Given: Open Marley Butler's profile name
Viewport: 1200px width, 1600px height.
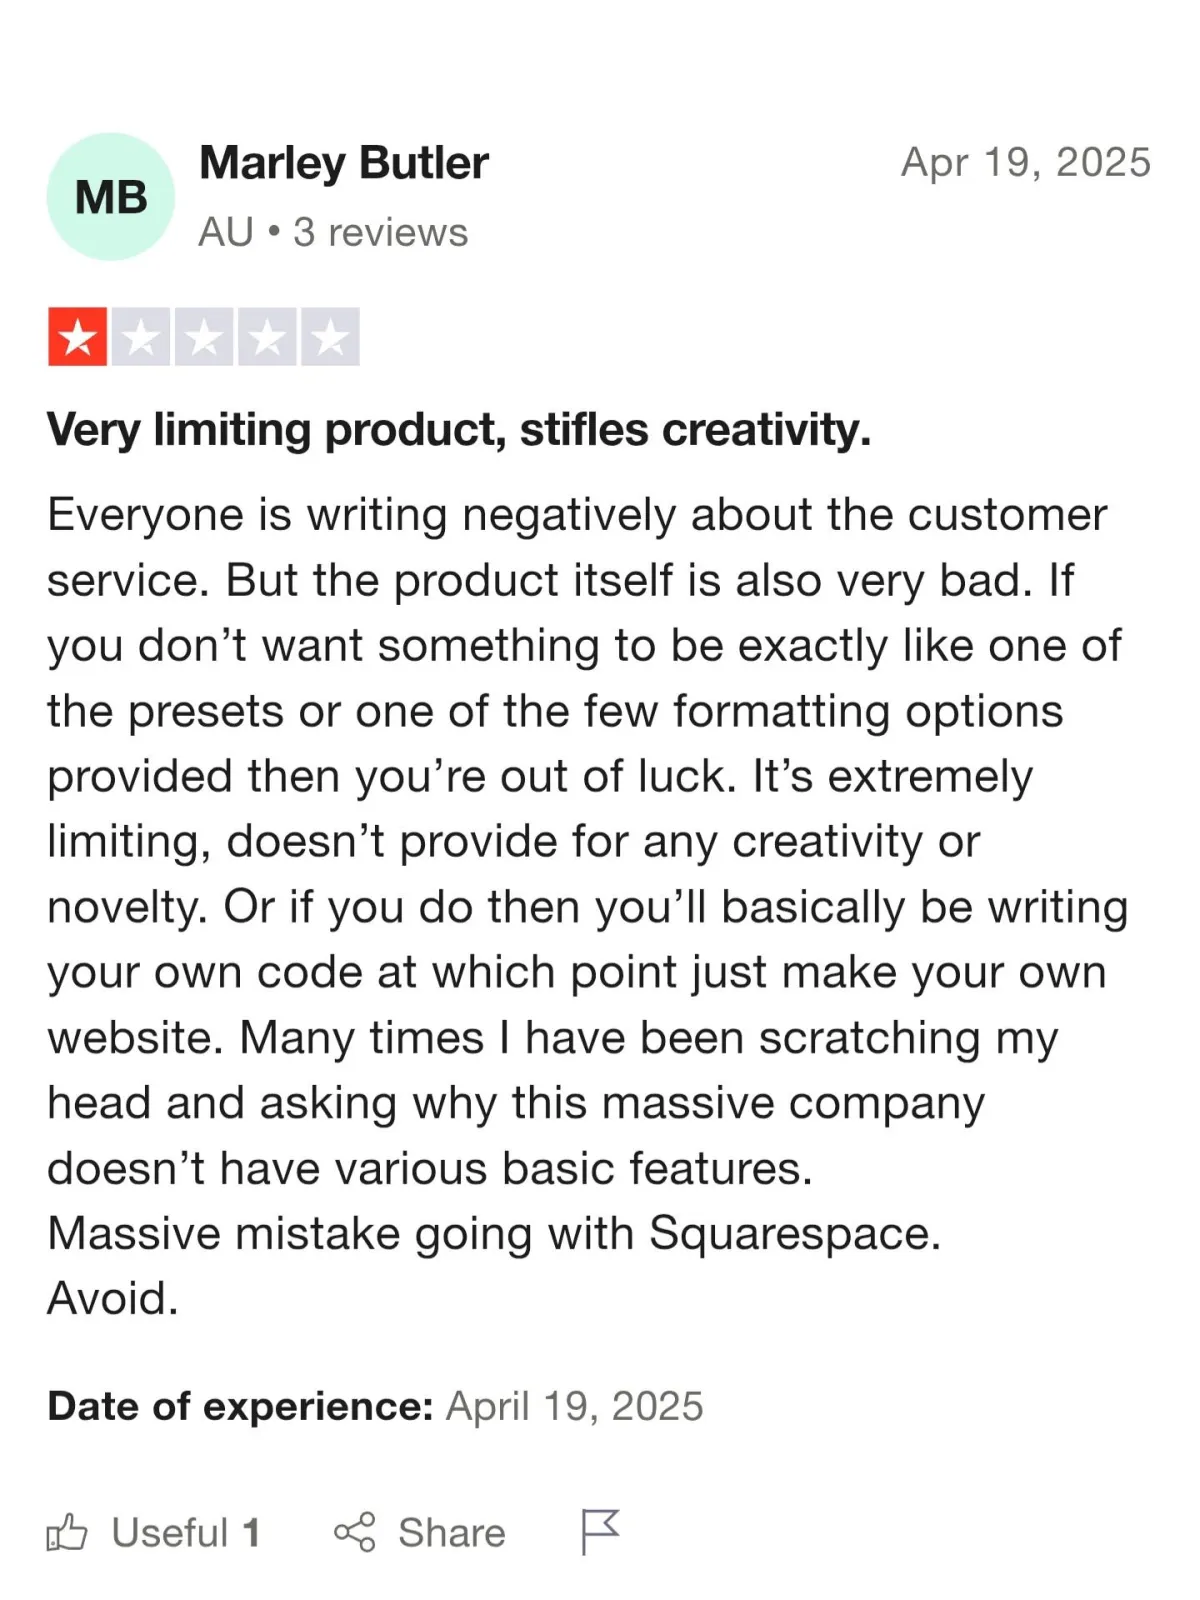Looking at the screenshot, I should tap(344, 163).
